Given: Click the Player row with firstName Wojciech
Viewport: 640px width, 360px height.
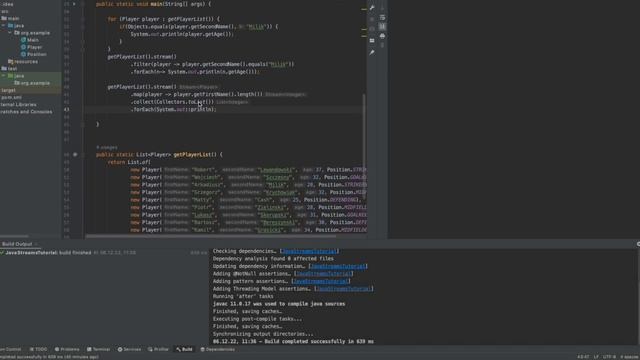Looking at the screenshot, I should pos(248,178).
